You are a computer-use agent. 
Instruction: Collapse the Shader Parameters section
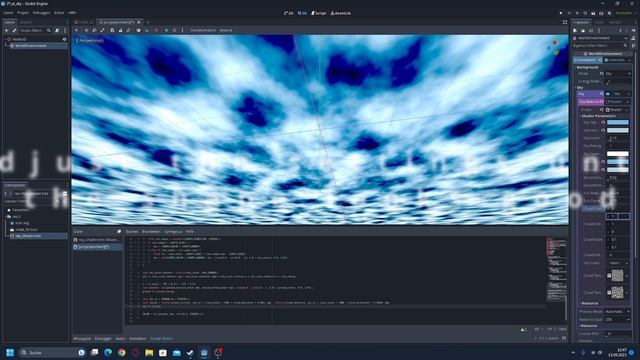[598, 116]
